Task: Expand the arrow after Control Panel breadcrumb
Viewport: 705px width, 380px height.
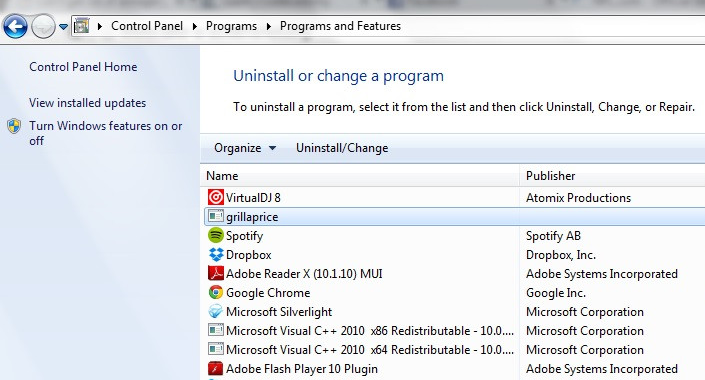Action: coord(194,27)
